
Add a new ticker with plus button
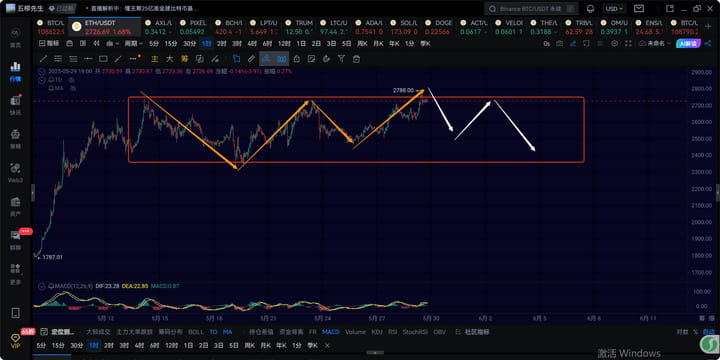click(708, 27)
